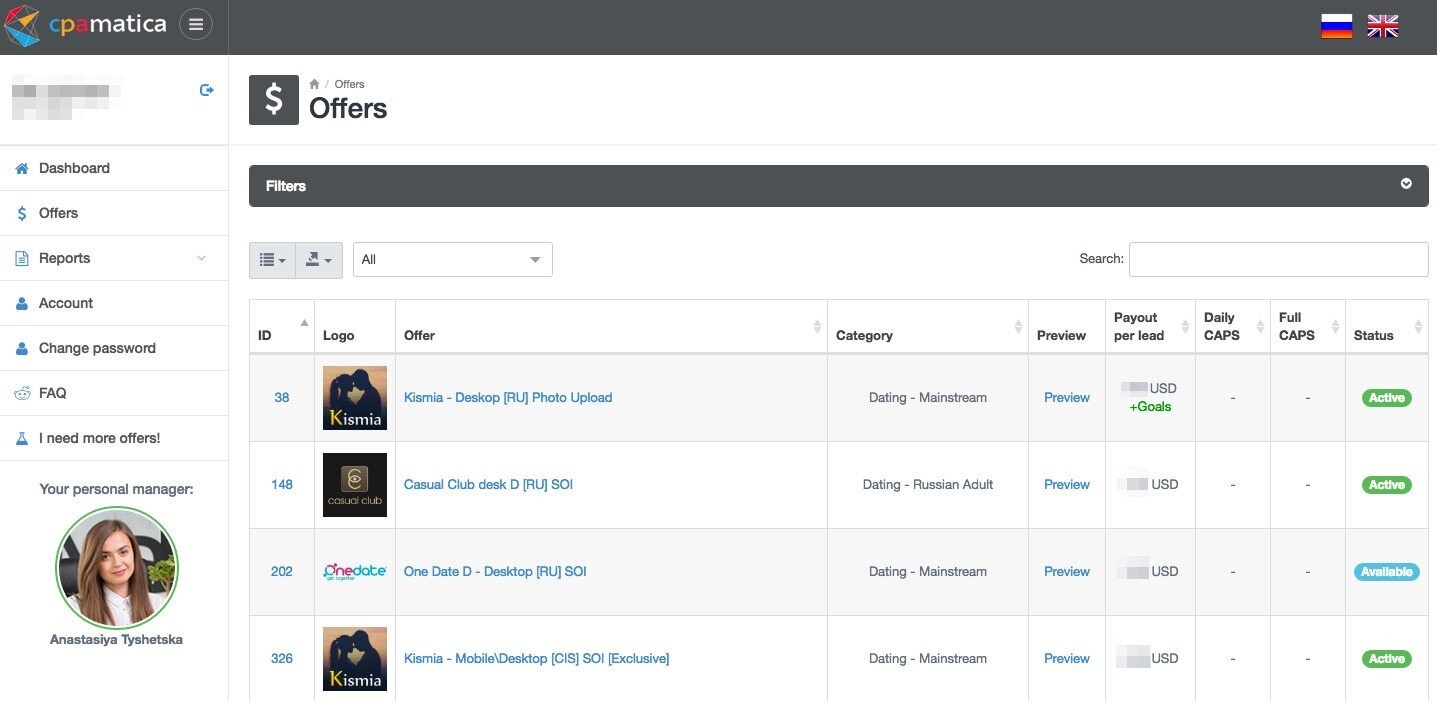Switch language using the Russian flag

(1336, 26)
